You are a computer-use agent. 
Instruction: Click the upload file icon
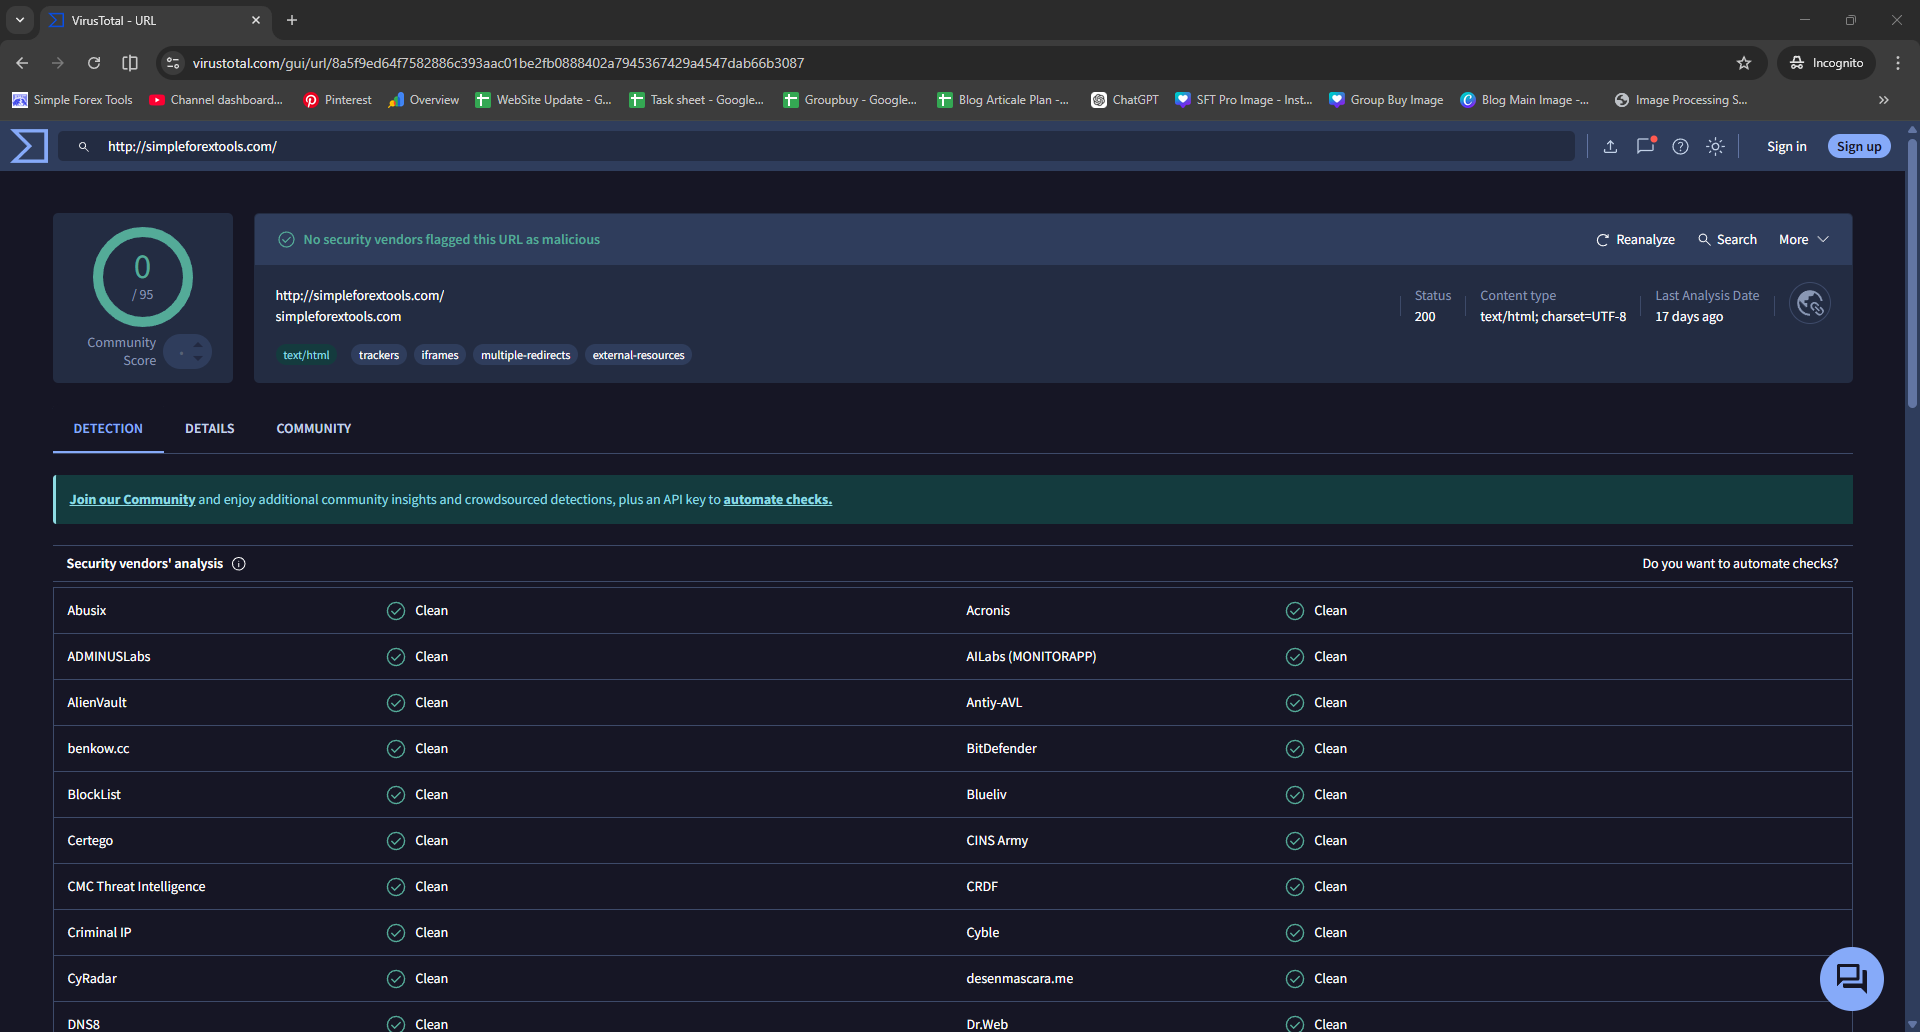[1610, 147]
